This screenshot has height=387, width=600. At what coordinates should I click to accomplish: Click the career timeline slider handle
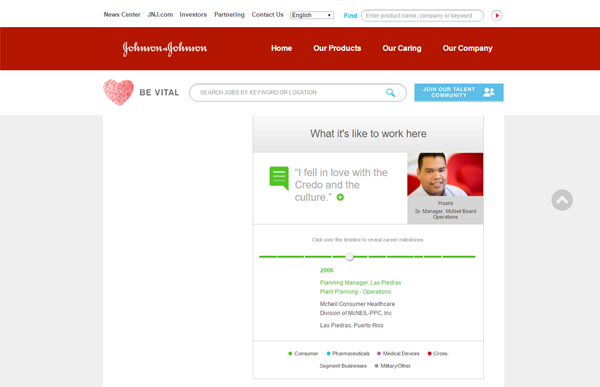[349, 256]
